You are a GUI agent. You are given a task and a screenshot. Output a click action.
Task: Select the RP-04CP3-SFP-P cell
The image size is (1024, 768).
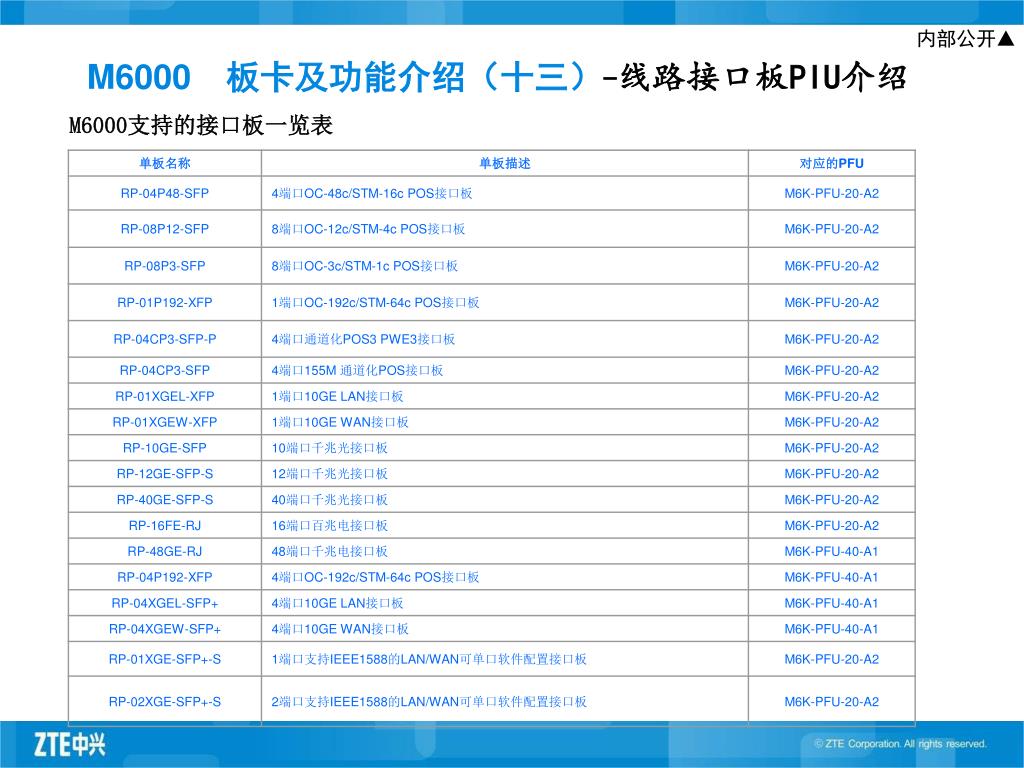(x=165, y=339)
